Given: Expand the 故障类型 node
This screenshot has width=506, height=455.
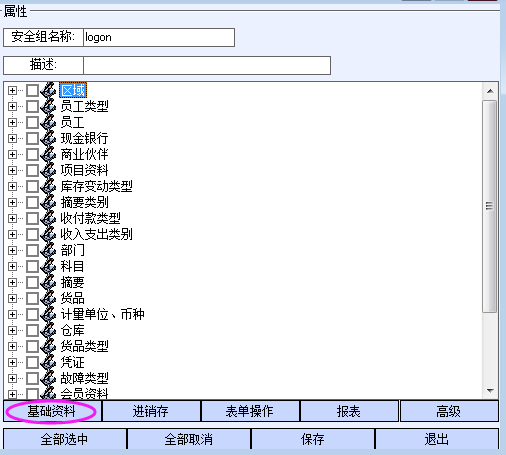Looking at the screenshot, I should 12,378.
